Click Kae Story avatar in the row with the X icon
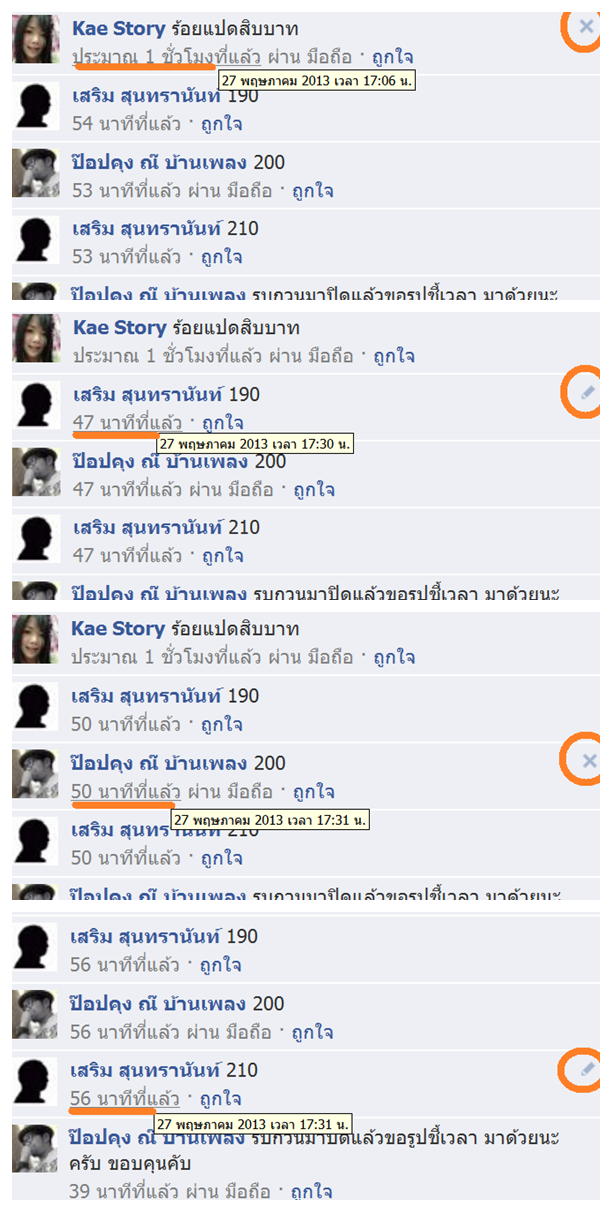The image size is (612, 1212). (36, 39)
